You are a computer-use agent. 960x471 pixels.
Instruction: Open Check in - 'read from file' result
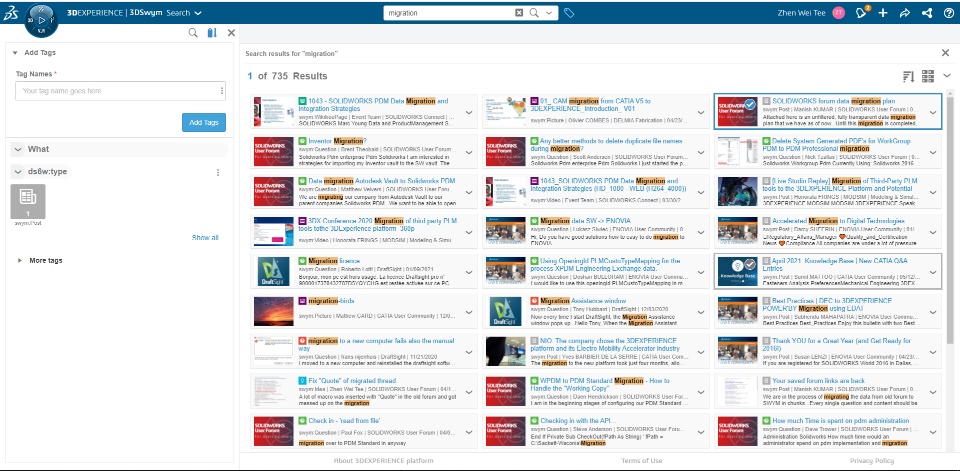[x=345, y=421]
